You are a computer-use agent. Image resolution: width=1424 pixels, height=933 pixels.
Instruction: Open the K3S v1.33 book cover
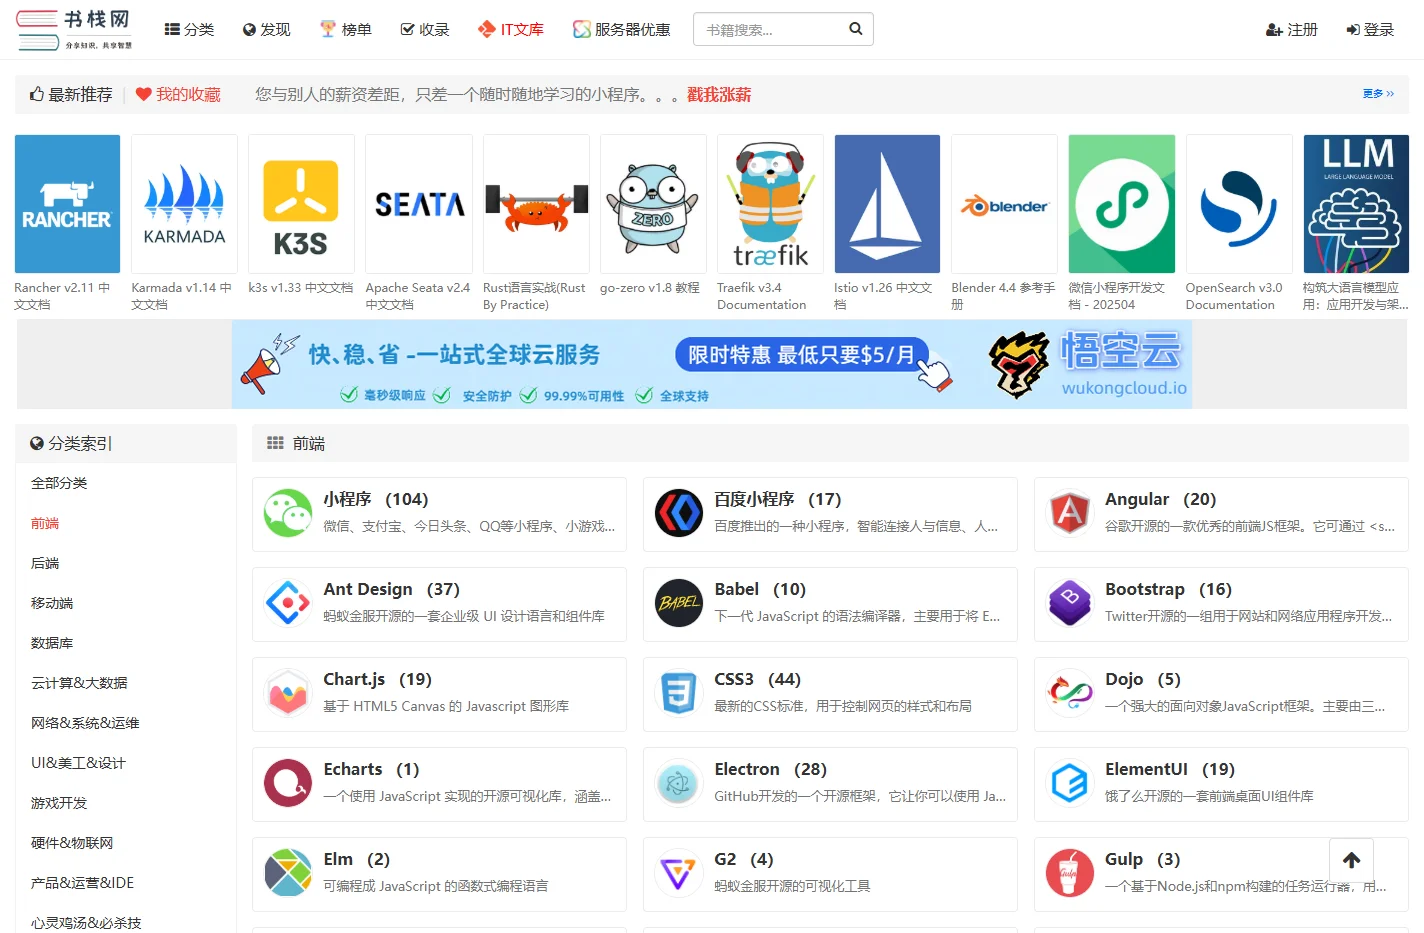(x=301, y=204)
